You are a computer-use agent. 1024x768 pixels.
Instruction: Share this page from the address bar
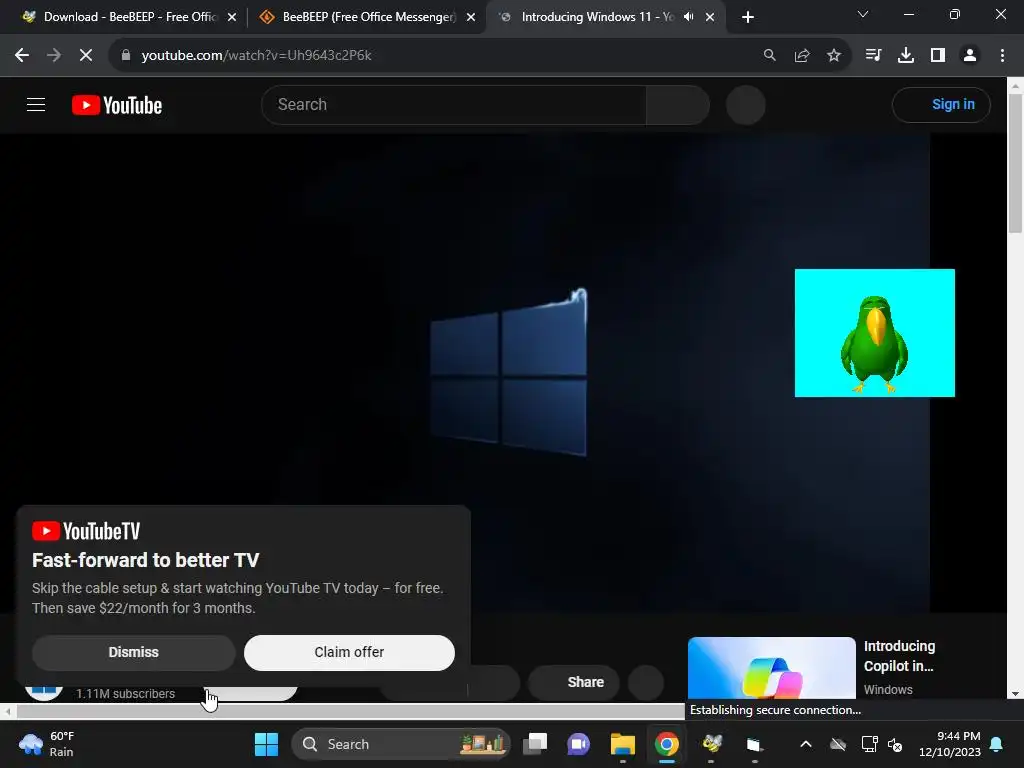[x=802, y=56]
